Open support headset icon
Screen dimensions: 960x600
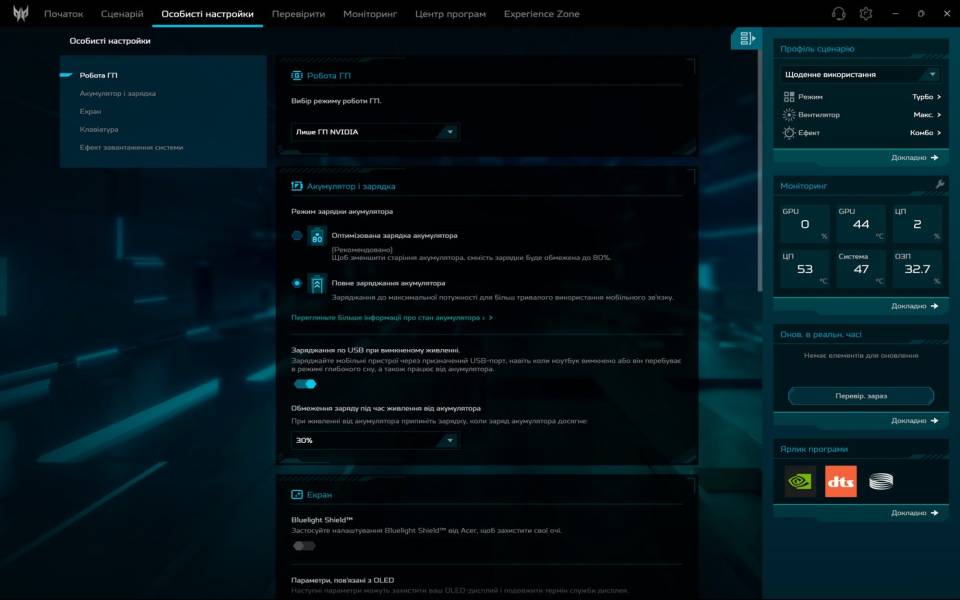pos(839,13)
